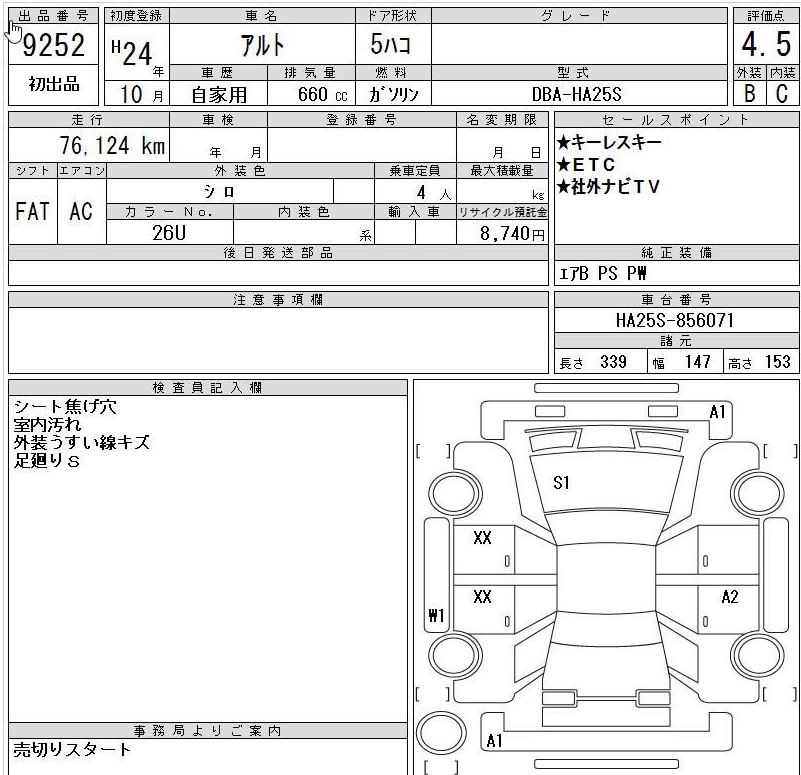Viewport: 801px width, 775px height.
Task: Click the A1 damage mark near the front bumper
Action: tap(717, 411)
